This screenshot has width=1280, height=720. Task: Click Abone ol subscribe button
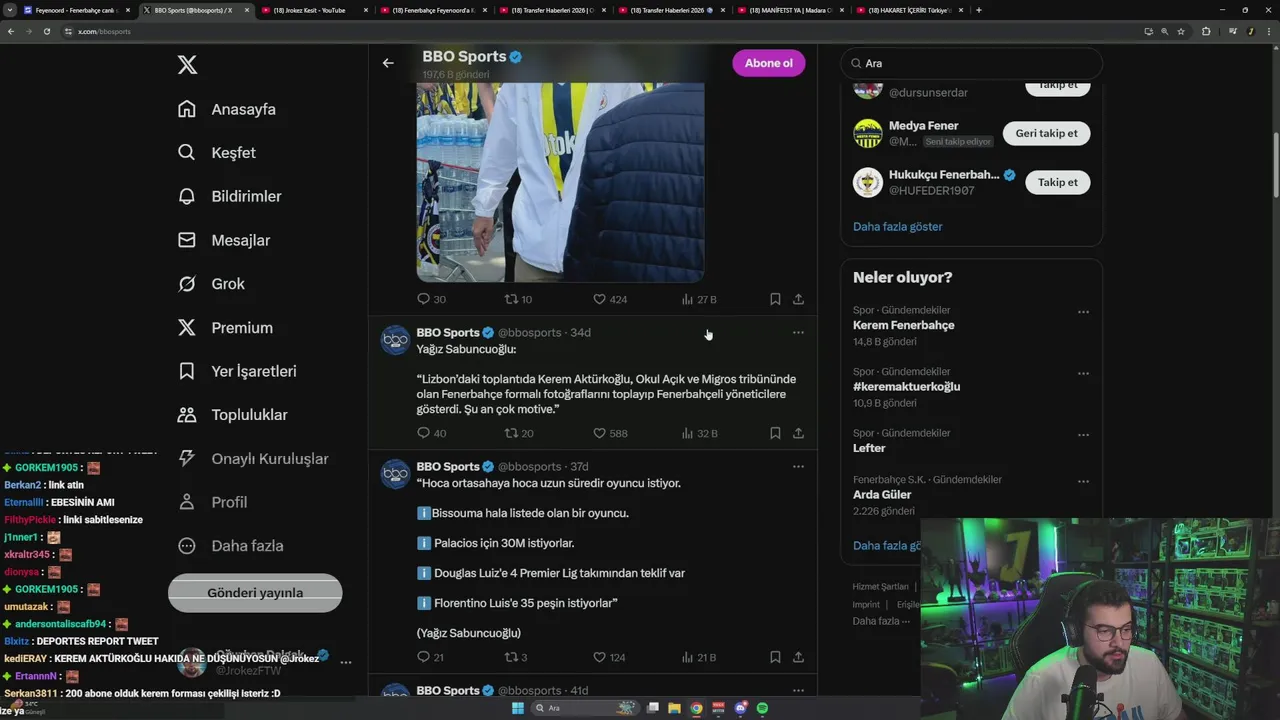pos(768,63)
